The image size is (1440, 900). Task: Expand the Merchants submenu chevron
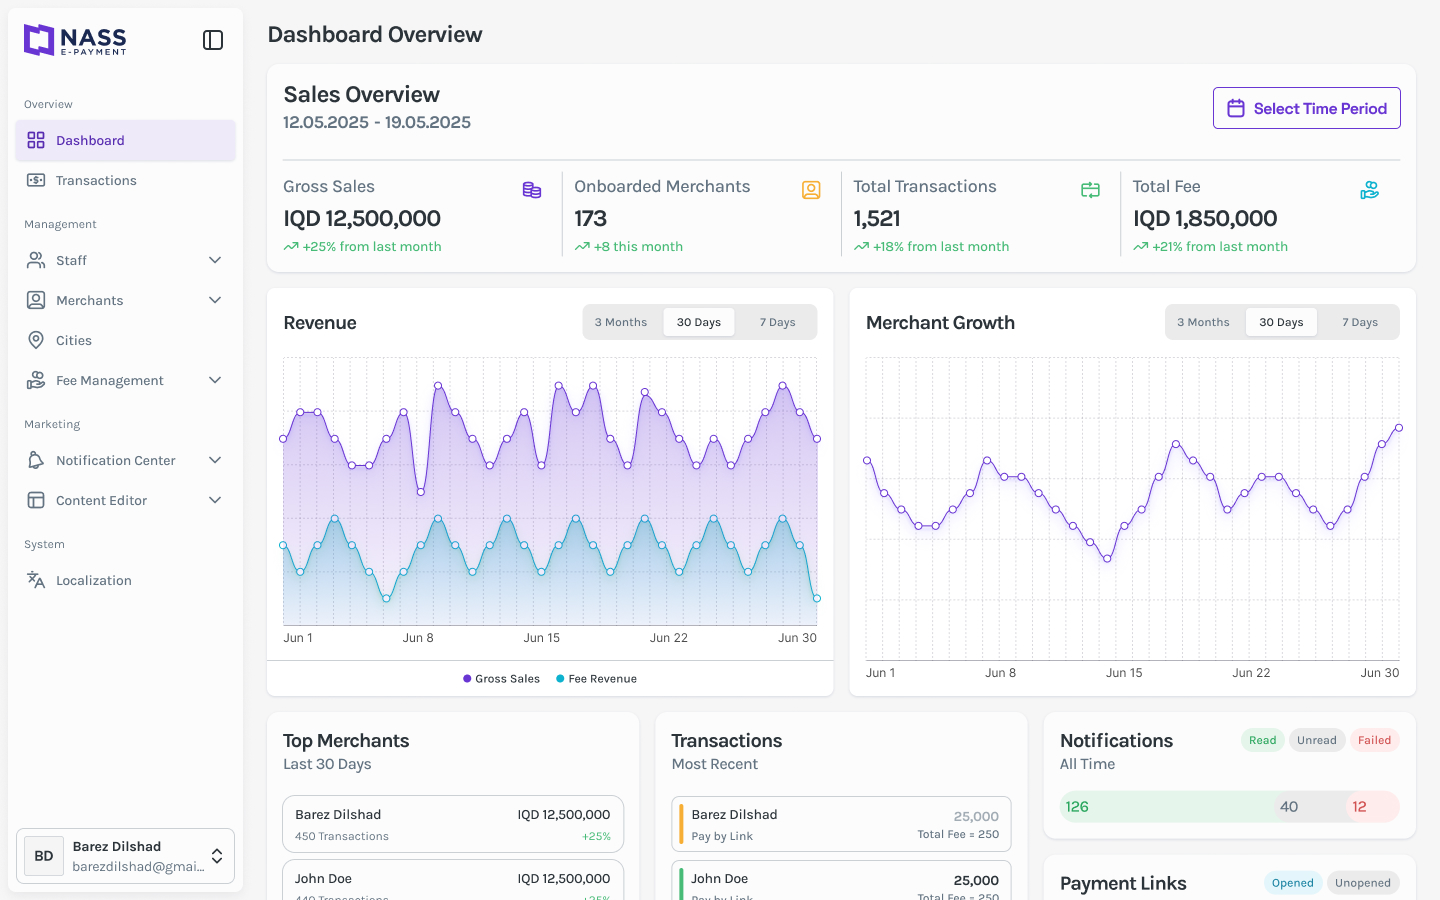click(215, 300)
